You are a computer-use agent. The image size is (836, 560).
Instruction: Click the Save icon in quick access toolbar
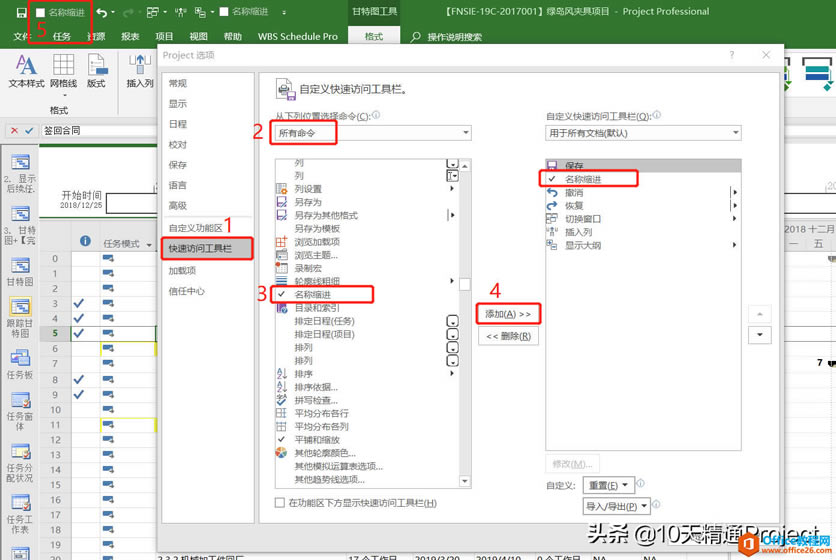tap(21, 12)
